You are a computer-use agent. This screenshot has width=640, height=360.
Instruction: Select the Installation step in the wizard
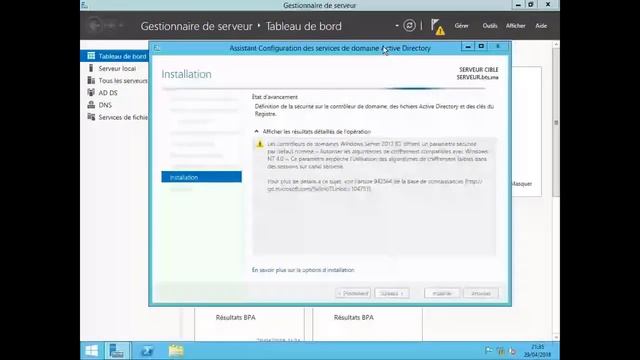pos(201,177)
